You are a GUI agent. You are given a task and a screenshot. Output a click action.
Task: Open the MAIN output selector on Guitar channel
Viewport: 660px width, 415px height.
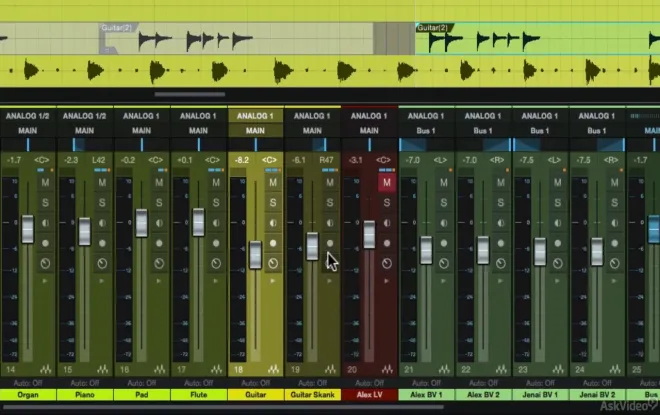coord(256,131)
